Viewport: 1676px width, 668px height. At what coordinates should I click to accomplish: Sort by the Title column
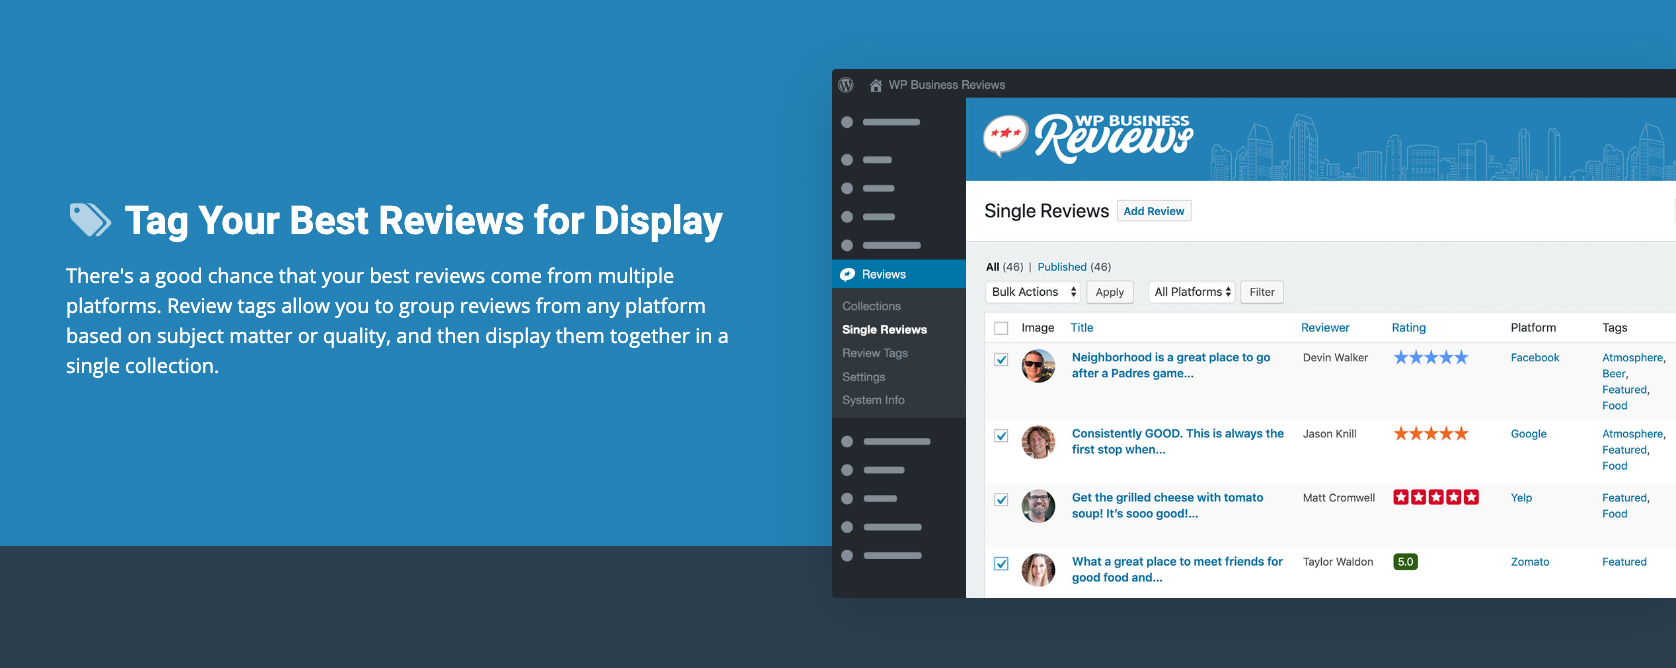[x=1082, y=328]
